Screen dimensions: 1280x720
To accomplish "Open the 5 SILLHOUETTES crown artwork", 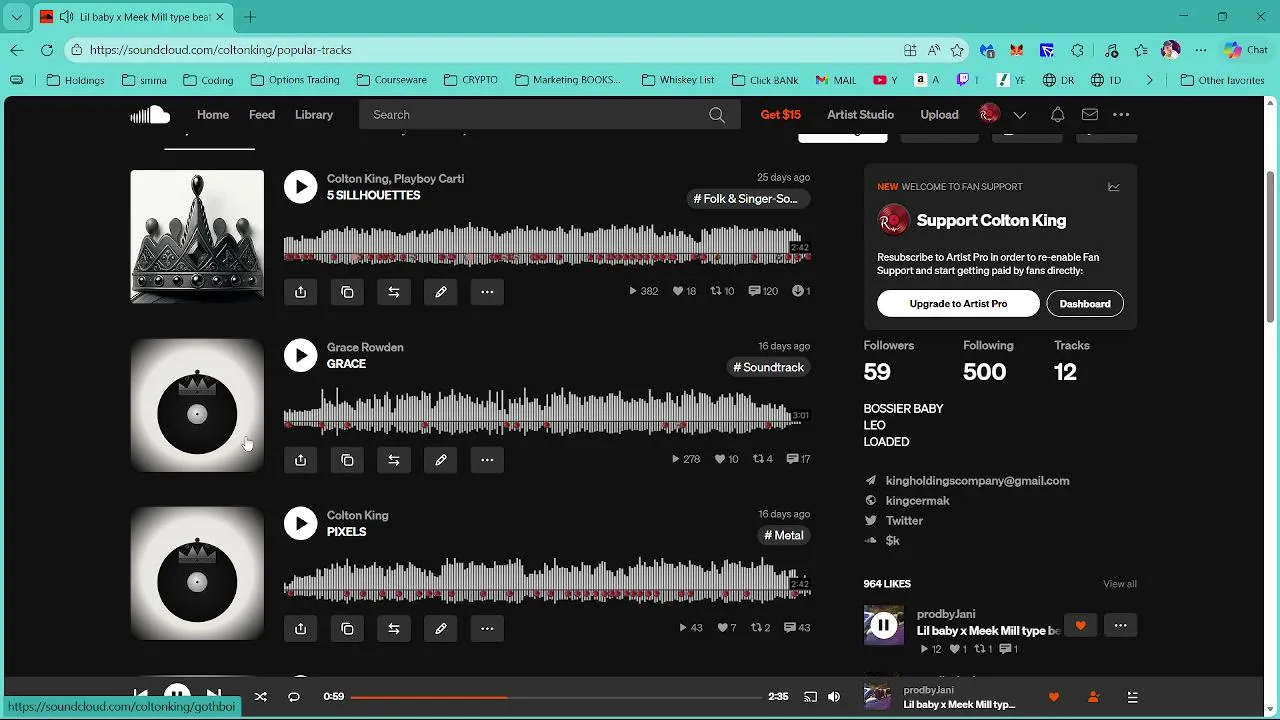I will [x=197, y=236].
